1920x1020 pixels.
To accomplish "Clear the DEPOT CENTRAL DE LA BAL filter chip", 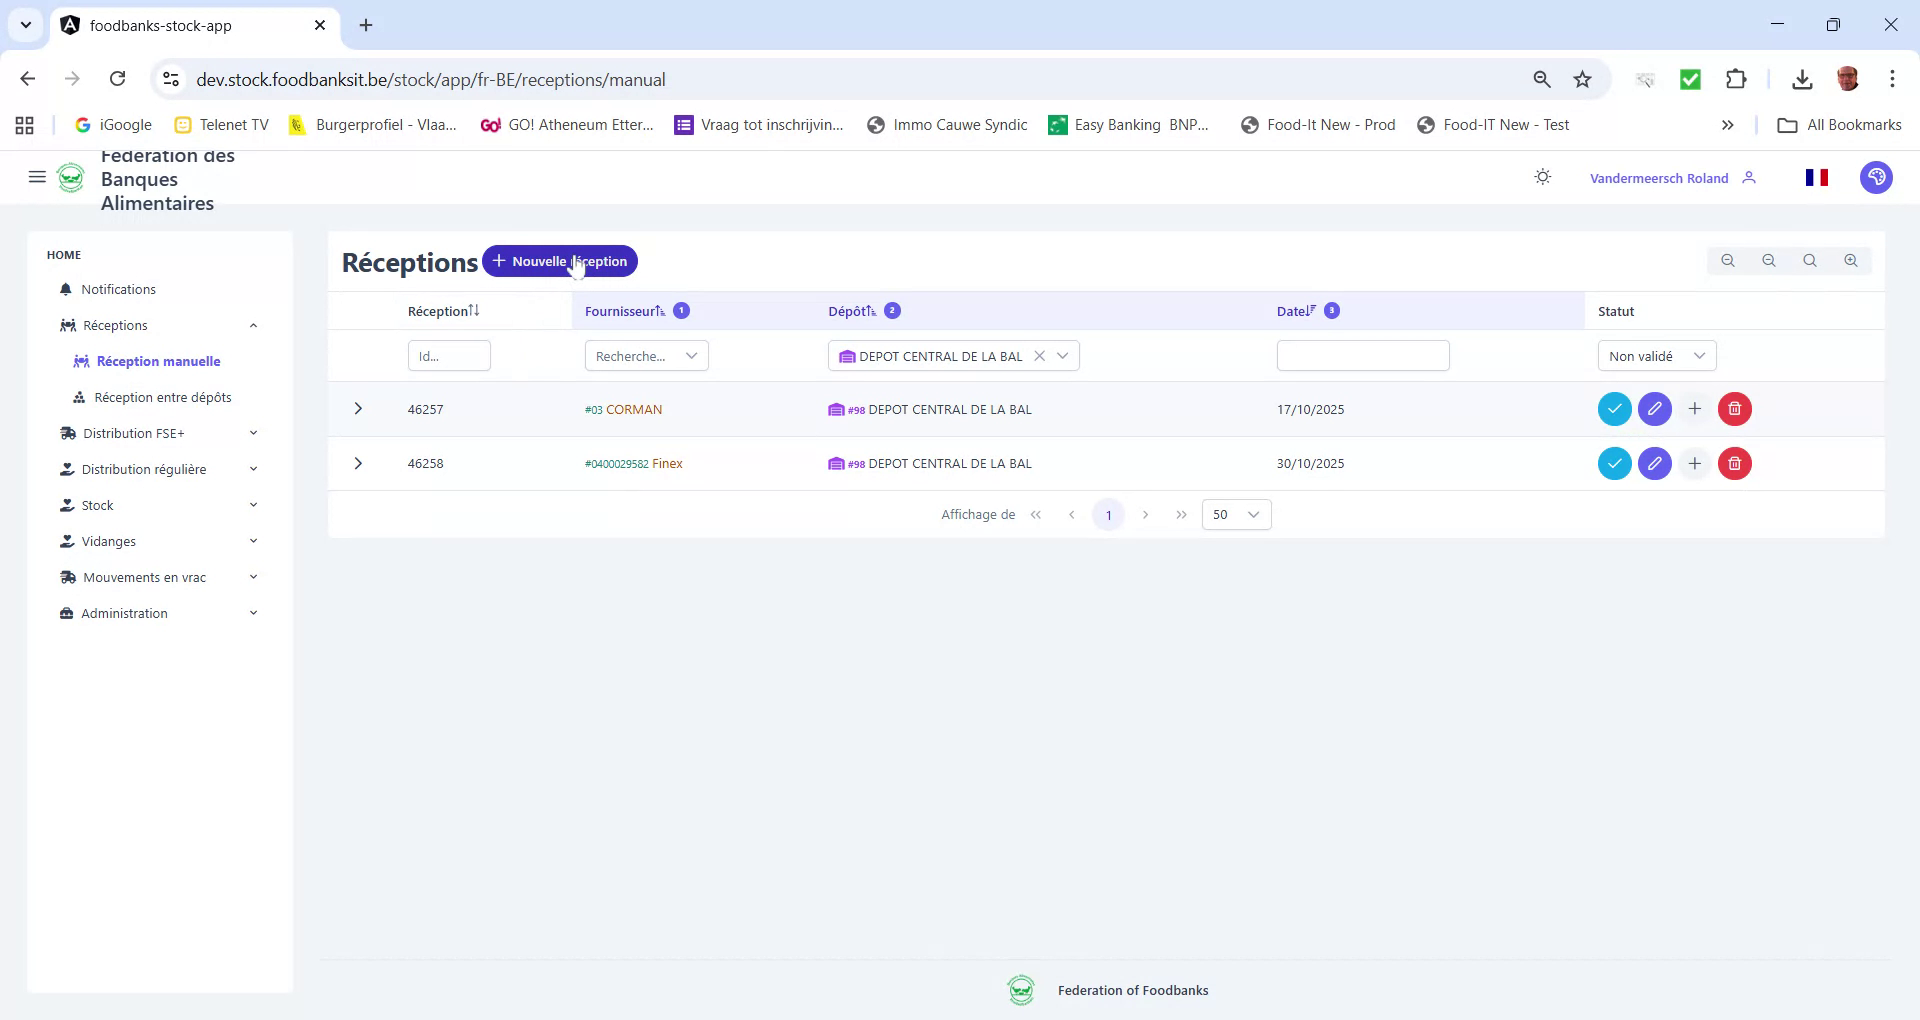I will [1040, 355].
